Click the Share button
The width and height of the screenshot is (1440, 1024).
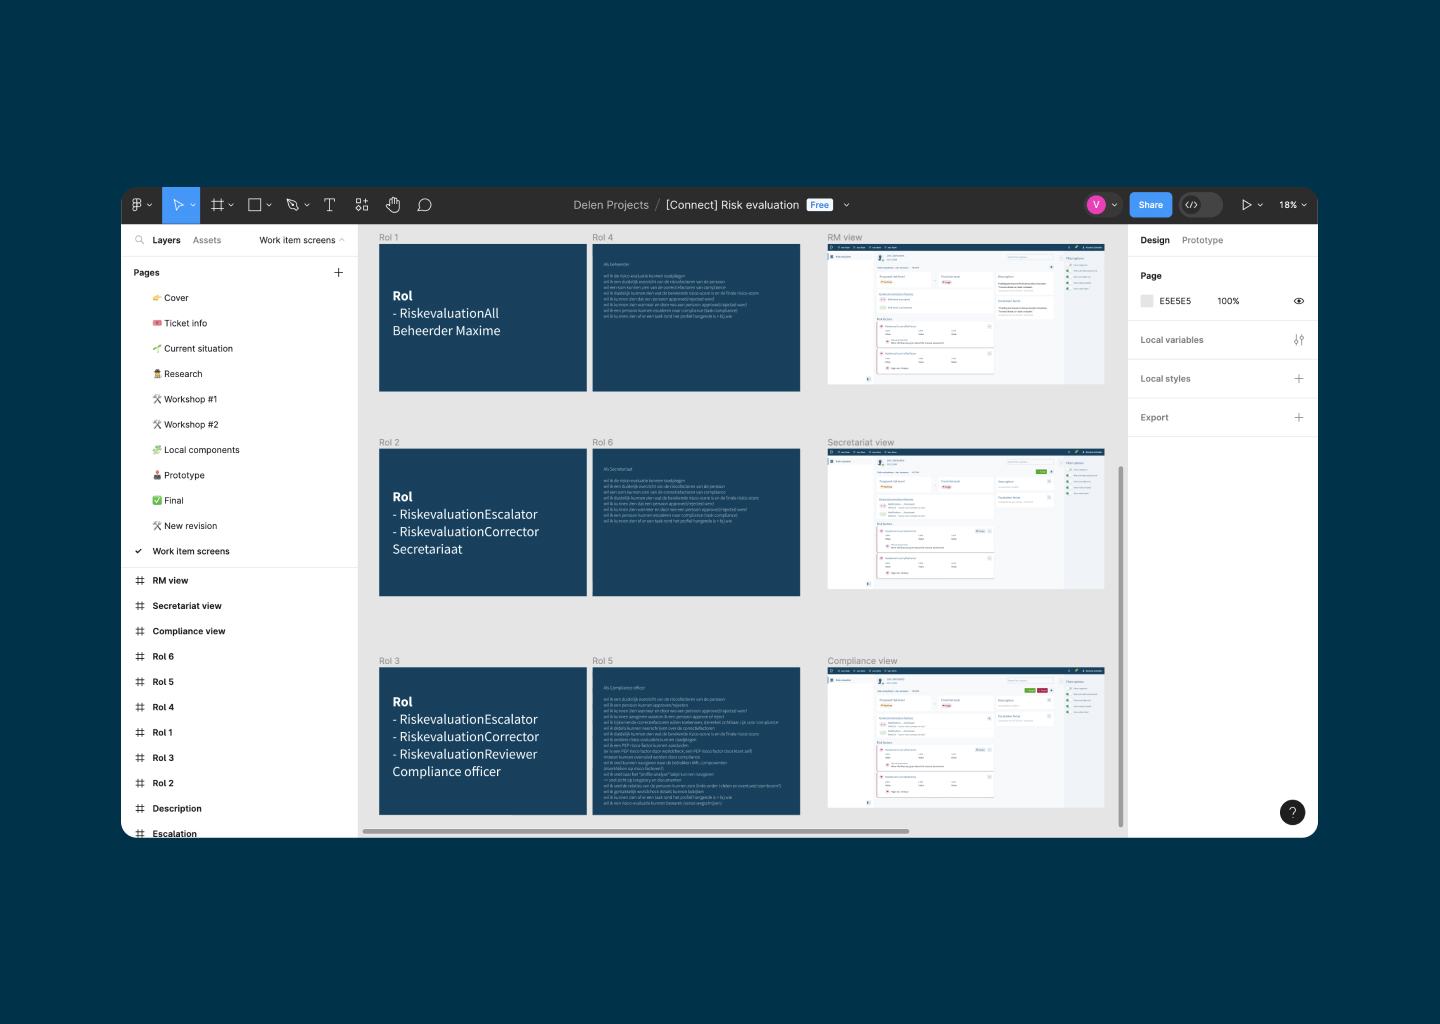click(1150, 205)
